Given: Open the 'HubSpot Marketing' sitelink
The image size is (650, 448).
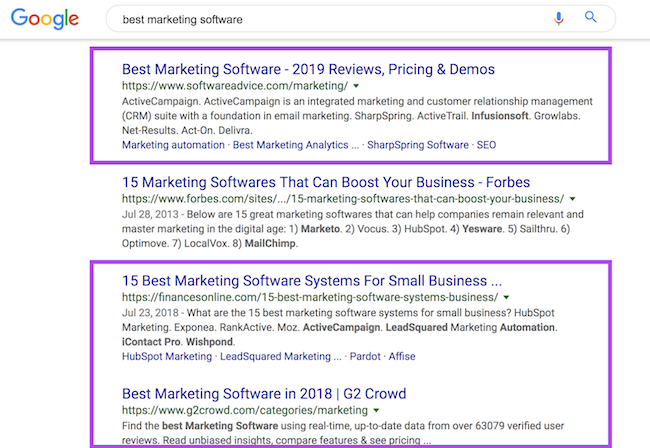Looking at the screenshot, I should pyautogui.click(x=167, y=356).
